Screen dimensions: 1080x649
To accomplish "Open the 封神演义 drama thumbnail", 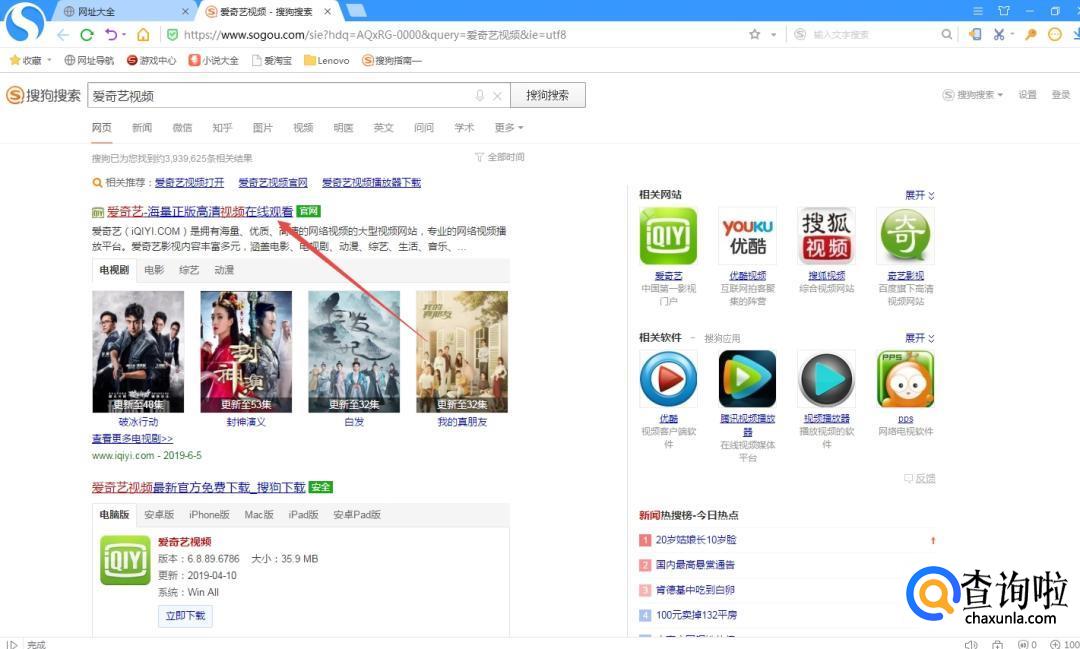I will coord(246,351).
